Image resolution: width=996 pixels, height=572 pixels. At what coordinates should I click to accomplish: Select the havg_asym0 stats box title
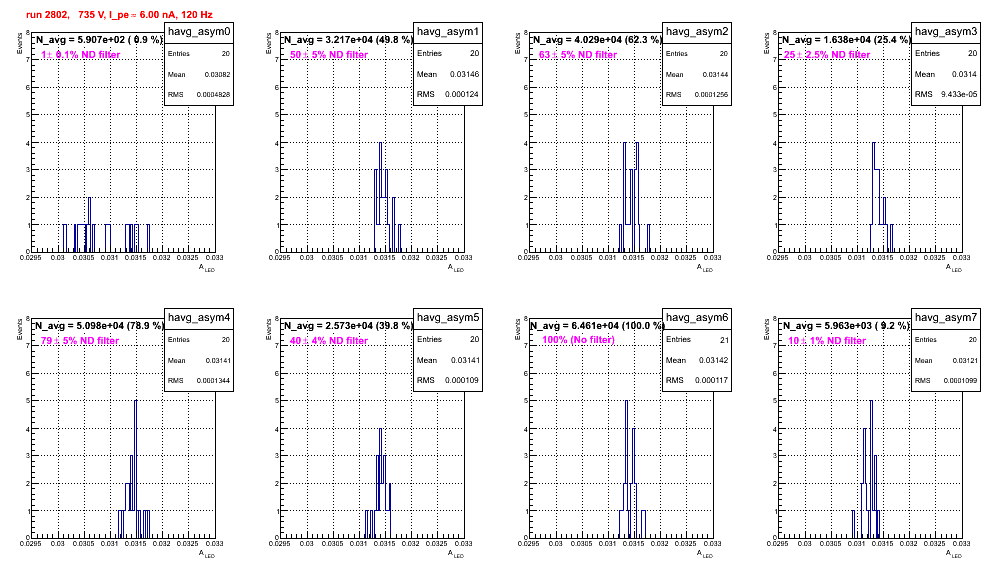coord(199,31)
